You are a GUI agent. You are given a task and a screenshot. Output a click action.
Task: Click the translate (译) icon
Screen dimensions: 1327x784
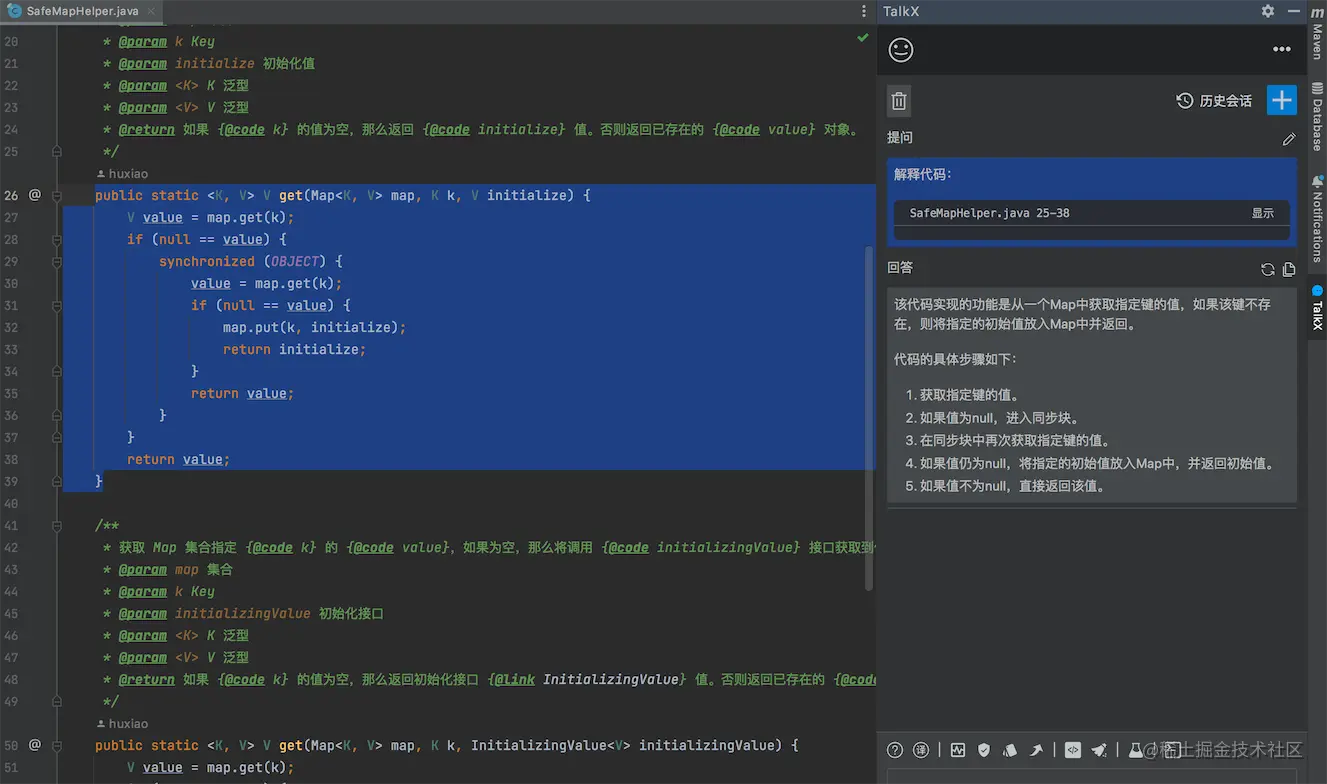tap(921, 750)
